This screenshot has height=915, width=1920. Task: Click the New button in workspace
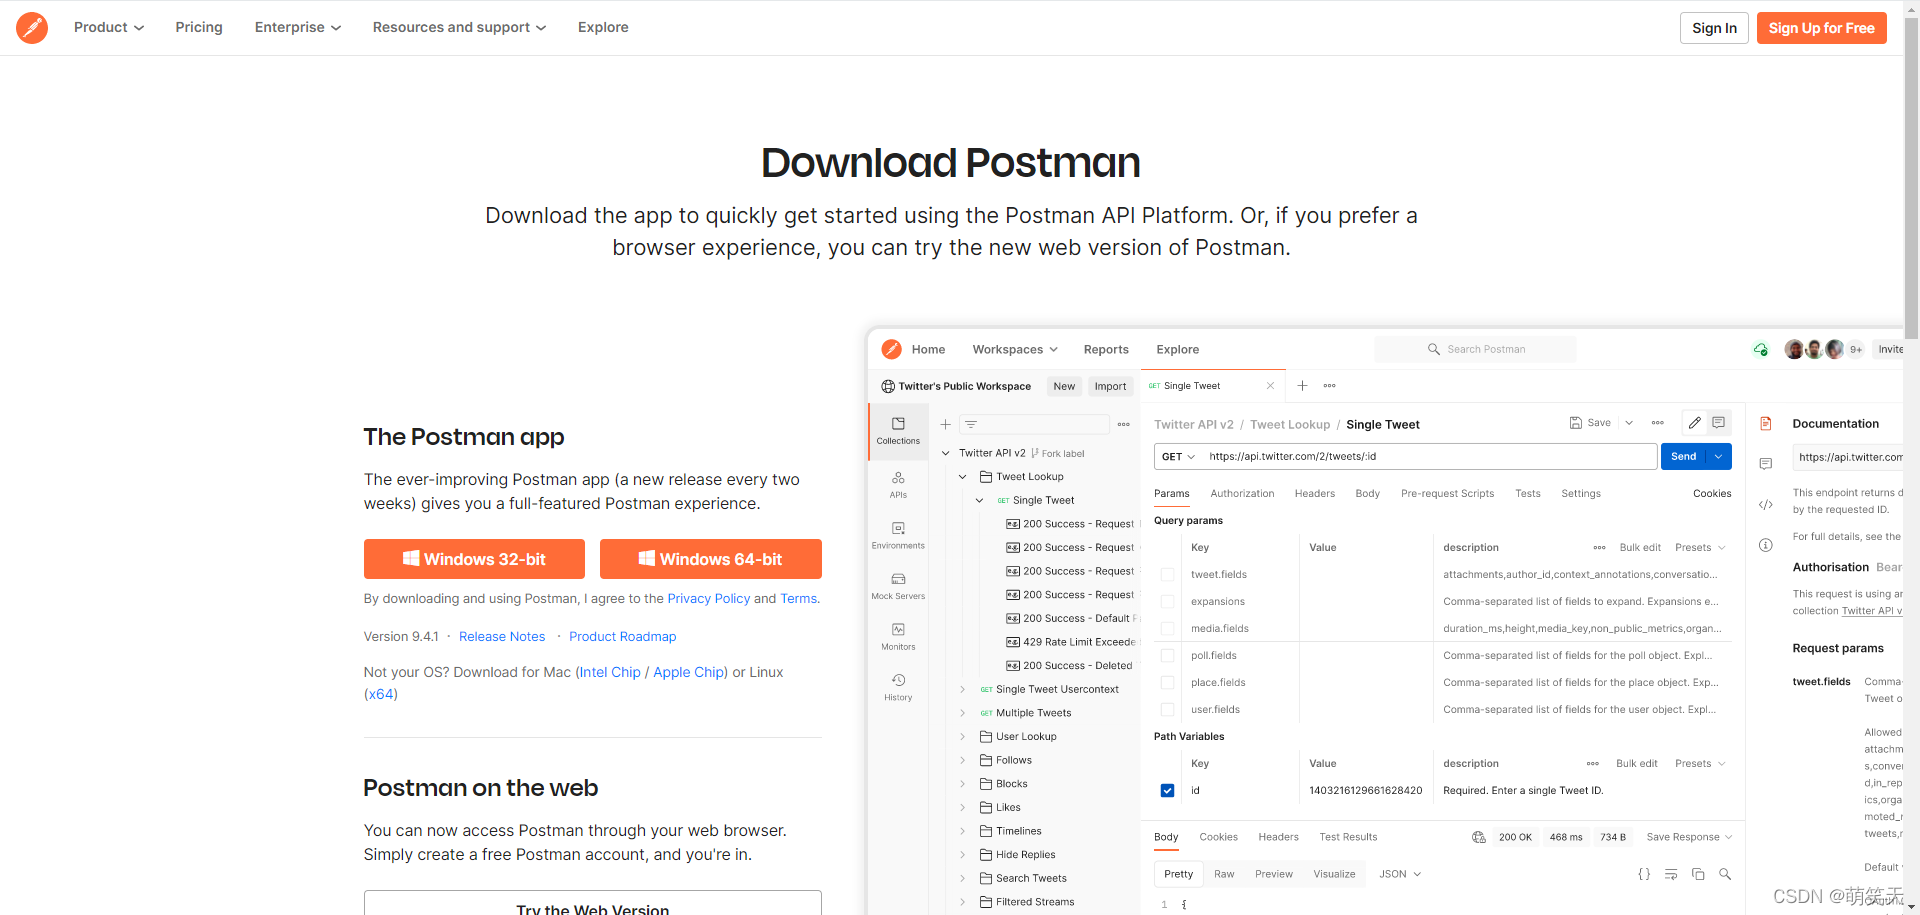point(1064,386)
